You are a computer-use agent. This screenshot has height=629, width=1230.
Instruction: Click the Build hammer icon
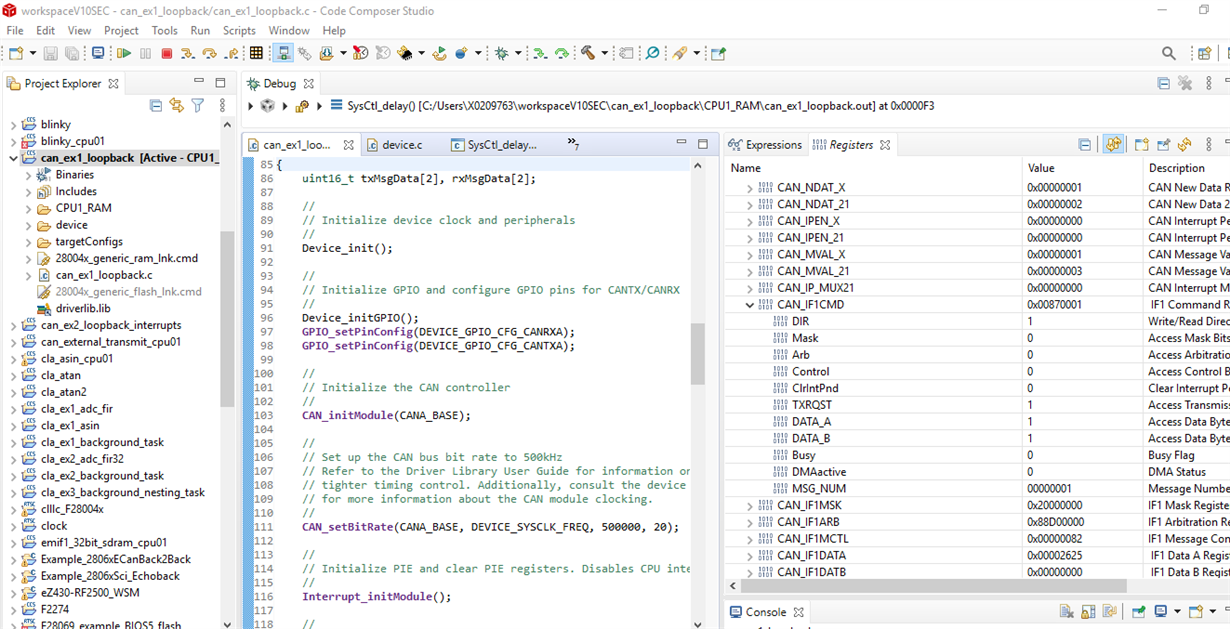(588, 53)
